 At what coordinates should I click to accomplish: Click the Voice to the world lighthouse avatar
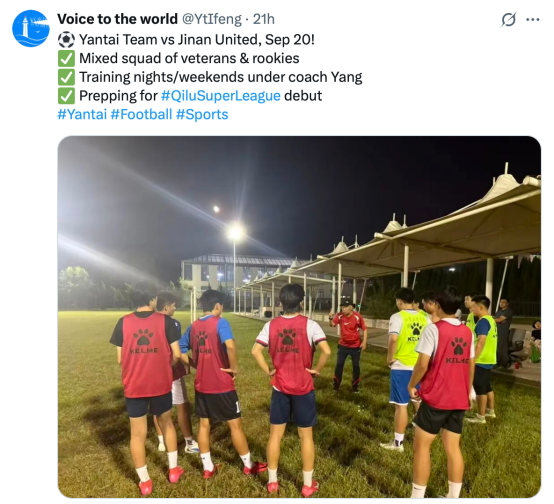pyautogui.click(x=31, y=28)
